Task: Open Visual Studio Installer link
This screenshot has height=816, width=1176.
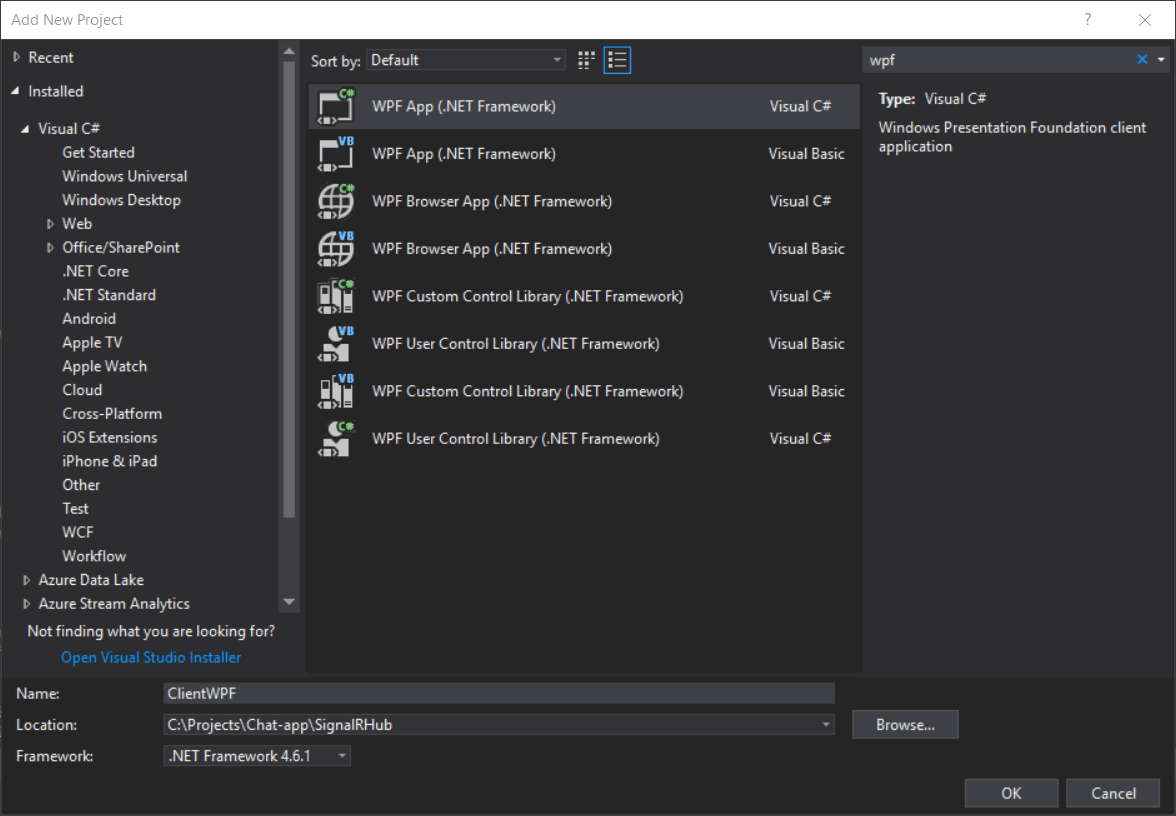Action: pos(151,657)
